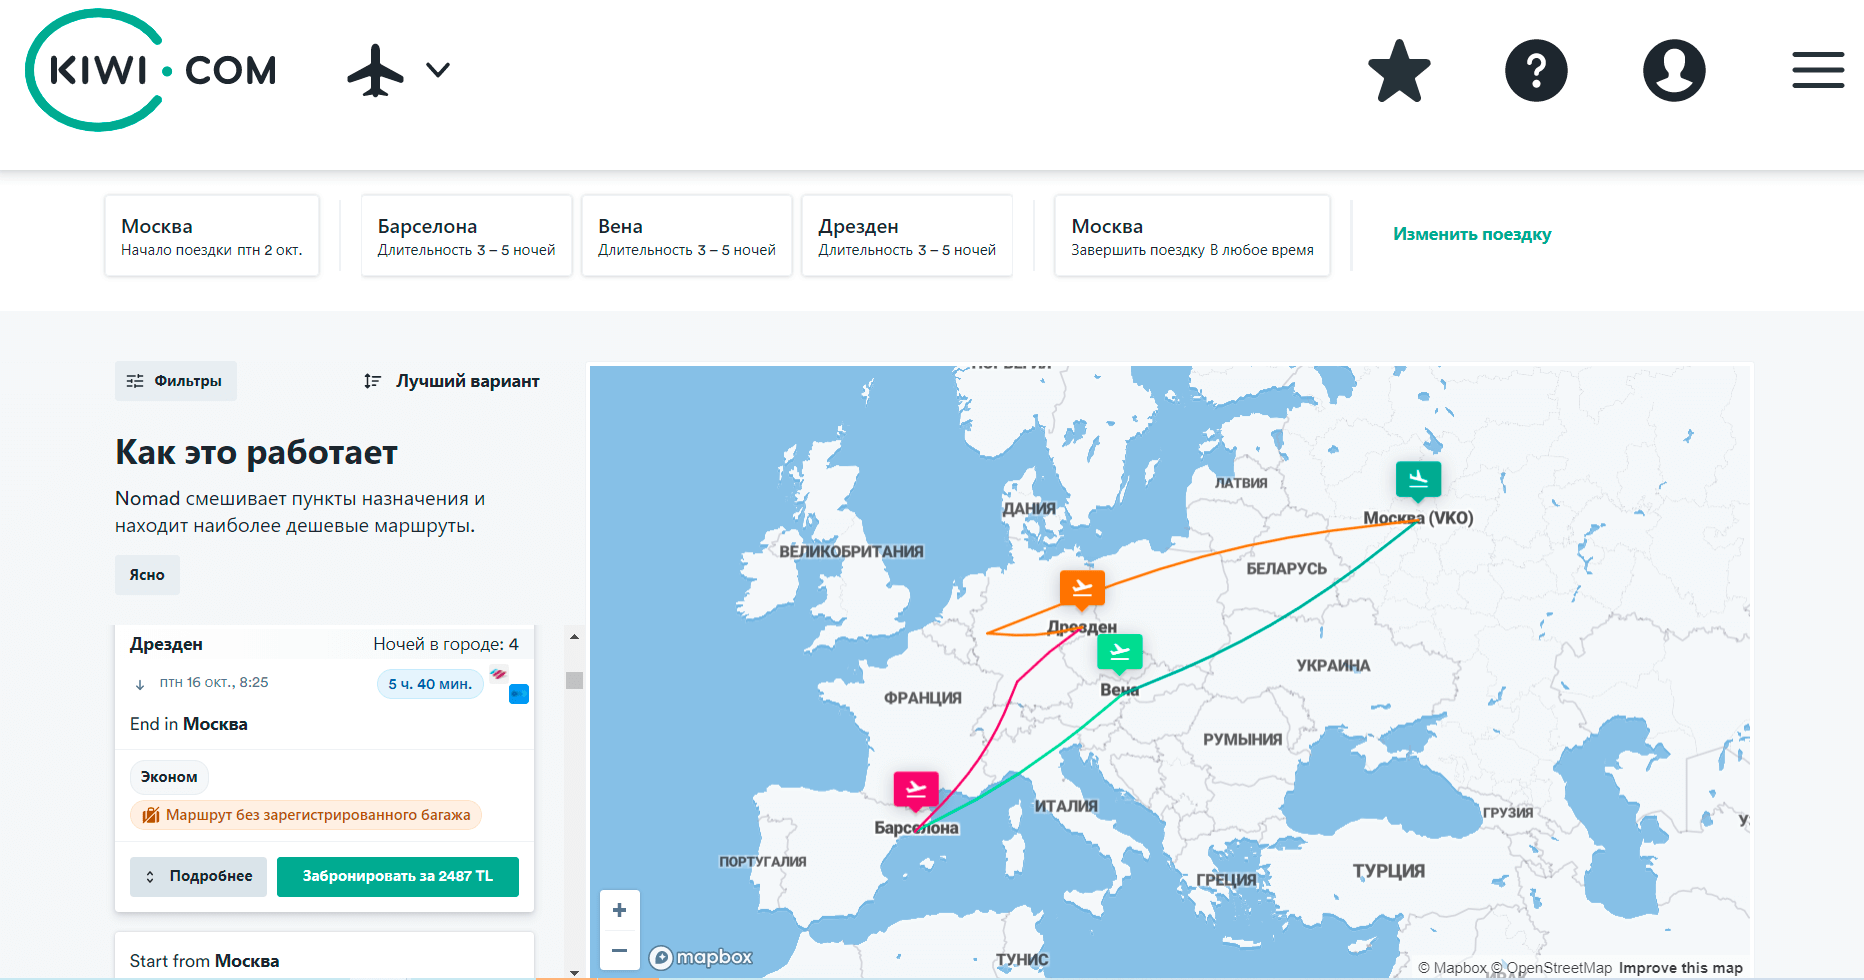Book the trip for 2487 TL
1864x980 pixels.
[x=397, y=876]
